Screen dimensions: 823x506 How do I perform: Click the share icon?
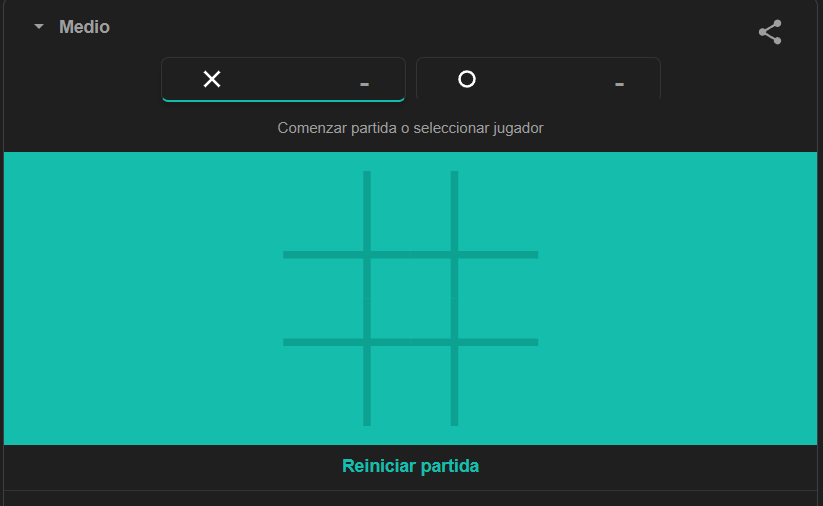pyautogui.click(x=770, y=32)
